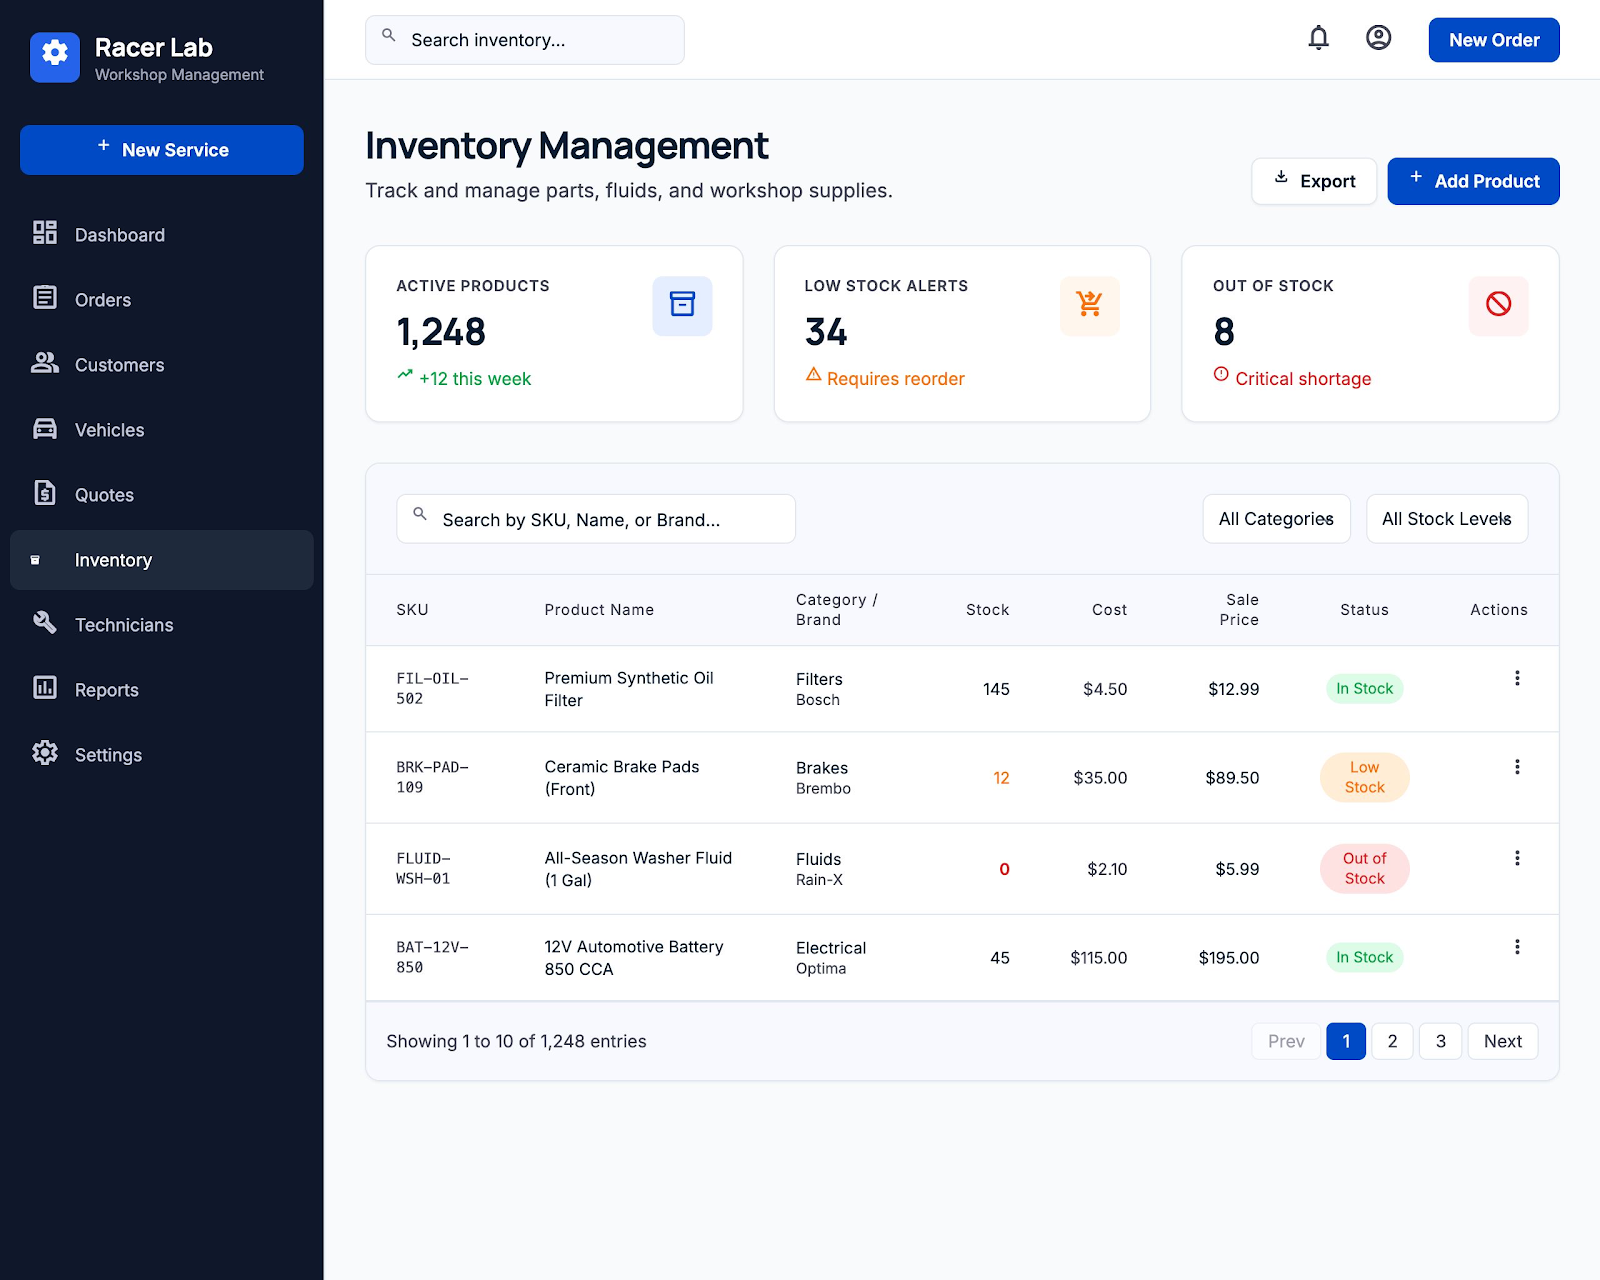This screenshot has height=1280, width=1600.
Task: Select Inventory in sidebar
Action: (x=162, y=560)
